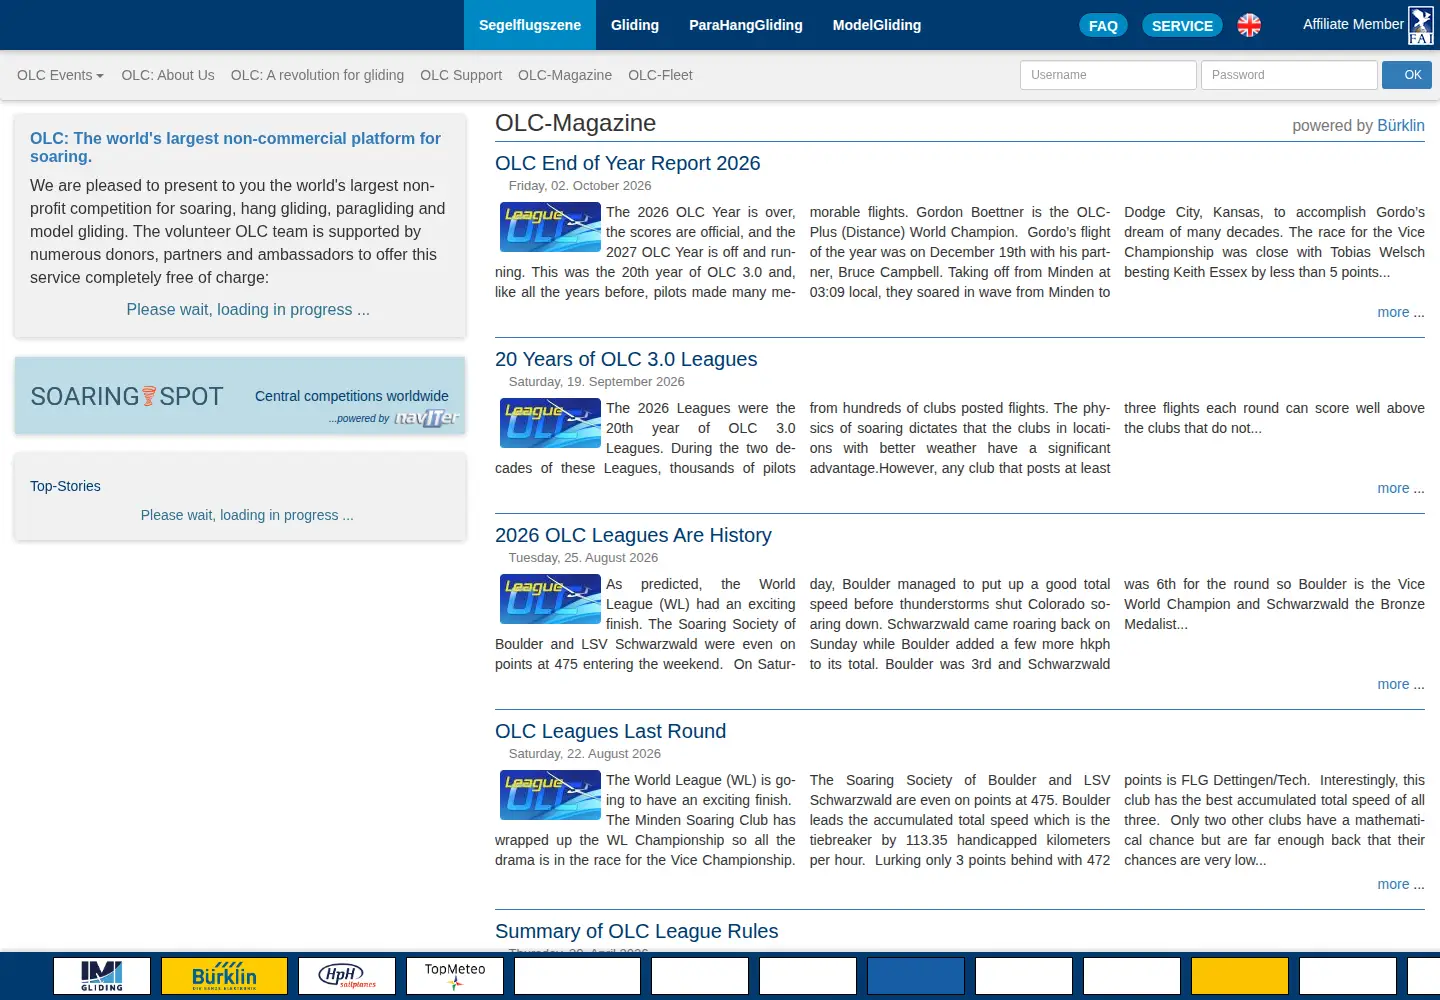Open OLC: About Us menu item
Viewport: 1440px width, 1000px height.
168,75
